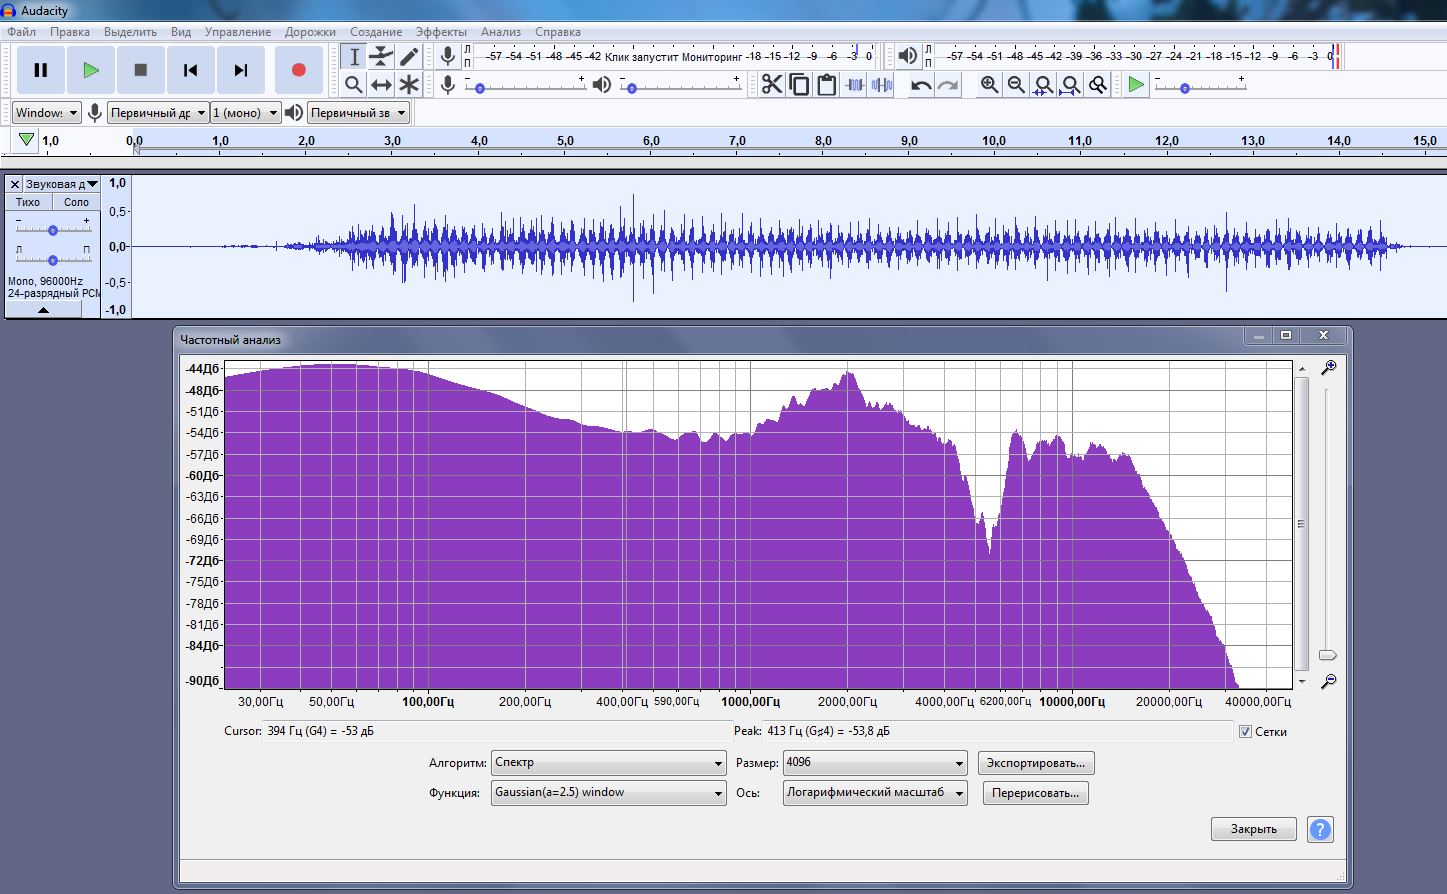Click the blue help question icon
This screenshot has width=1447, height=894.
(x=1320, y=829)
